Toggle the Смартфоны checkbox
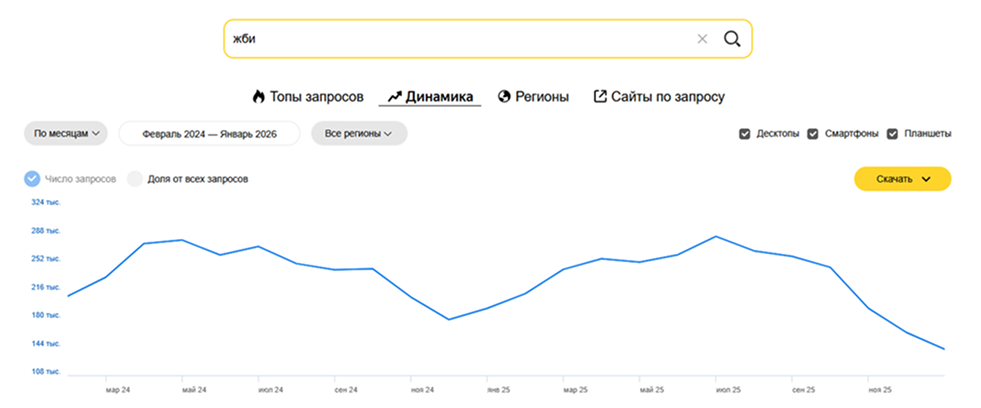981x408 pixels. (813, 134)
